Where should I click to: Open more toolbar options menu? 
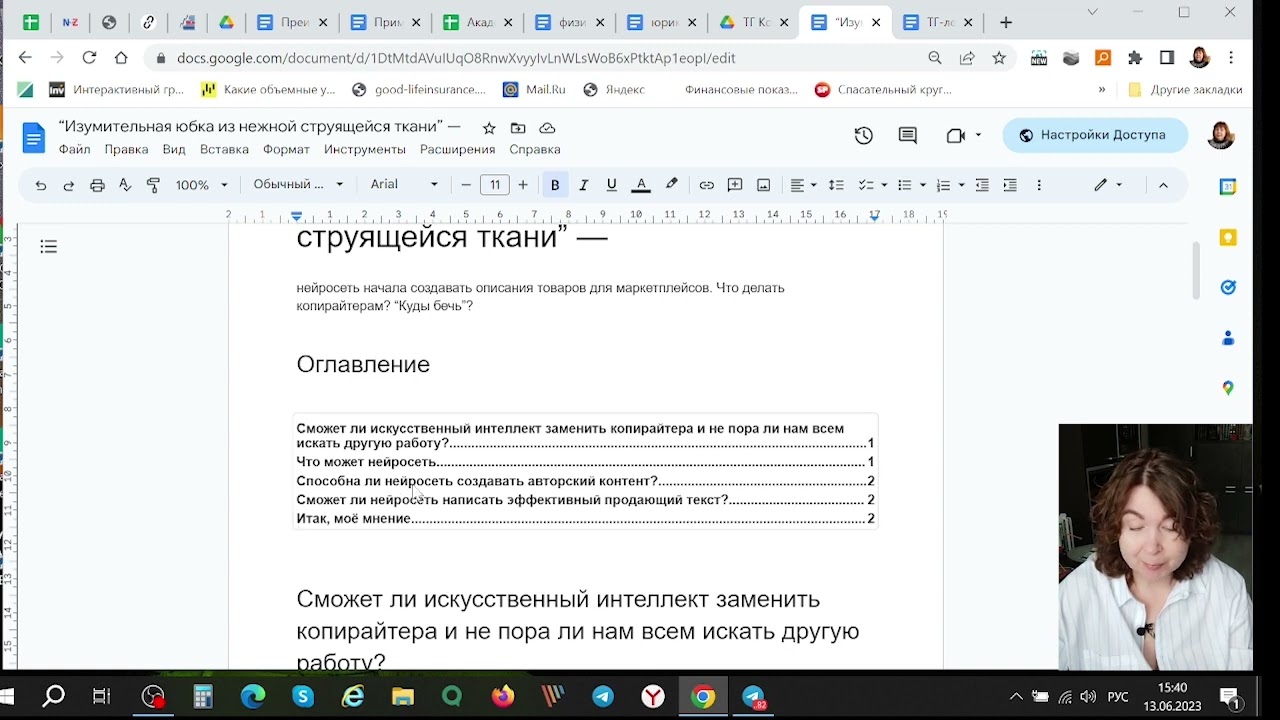point(1039,185)
